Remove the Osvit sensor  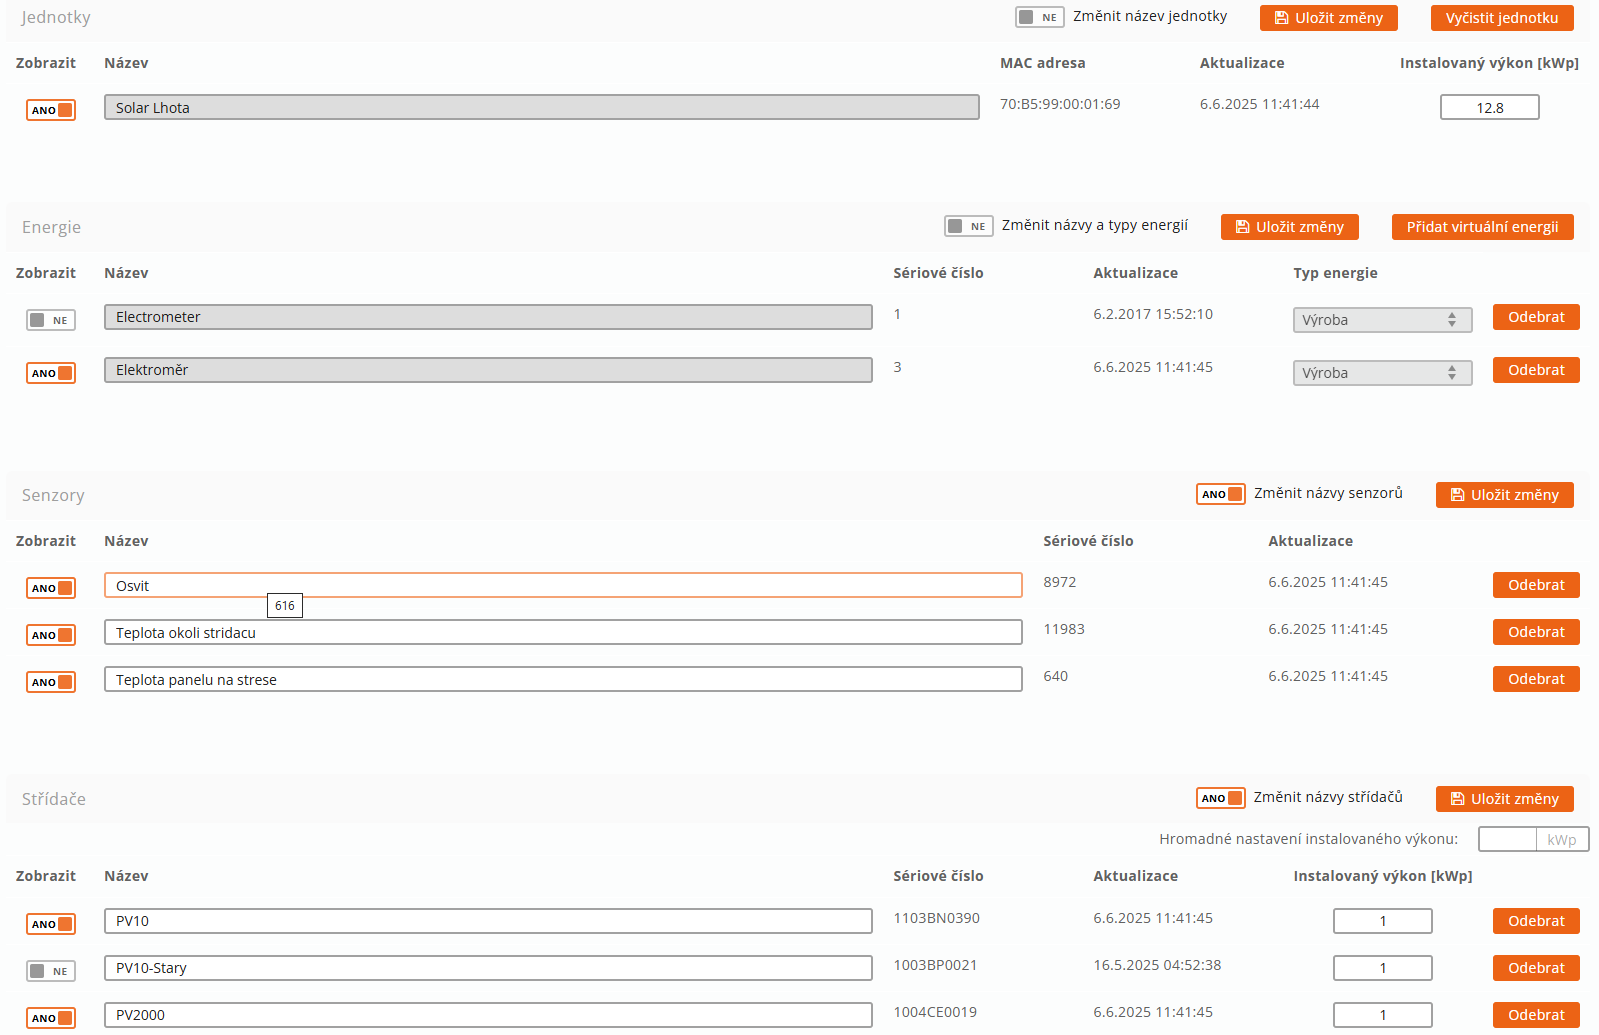(1535, 585)
